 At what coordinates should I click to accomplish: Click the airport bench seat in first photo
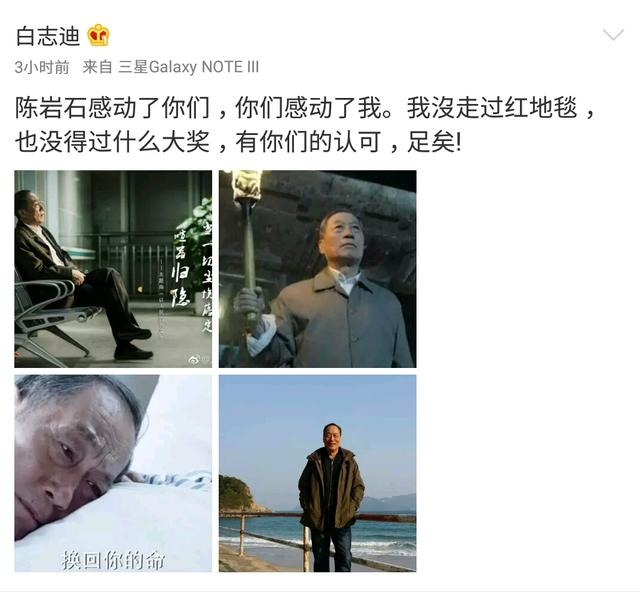click(51, 314)
